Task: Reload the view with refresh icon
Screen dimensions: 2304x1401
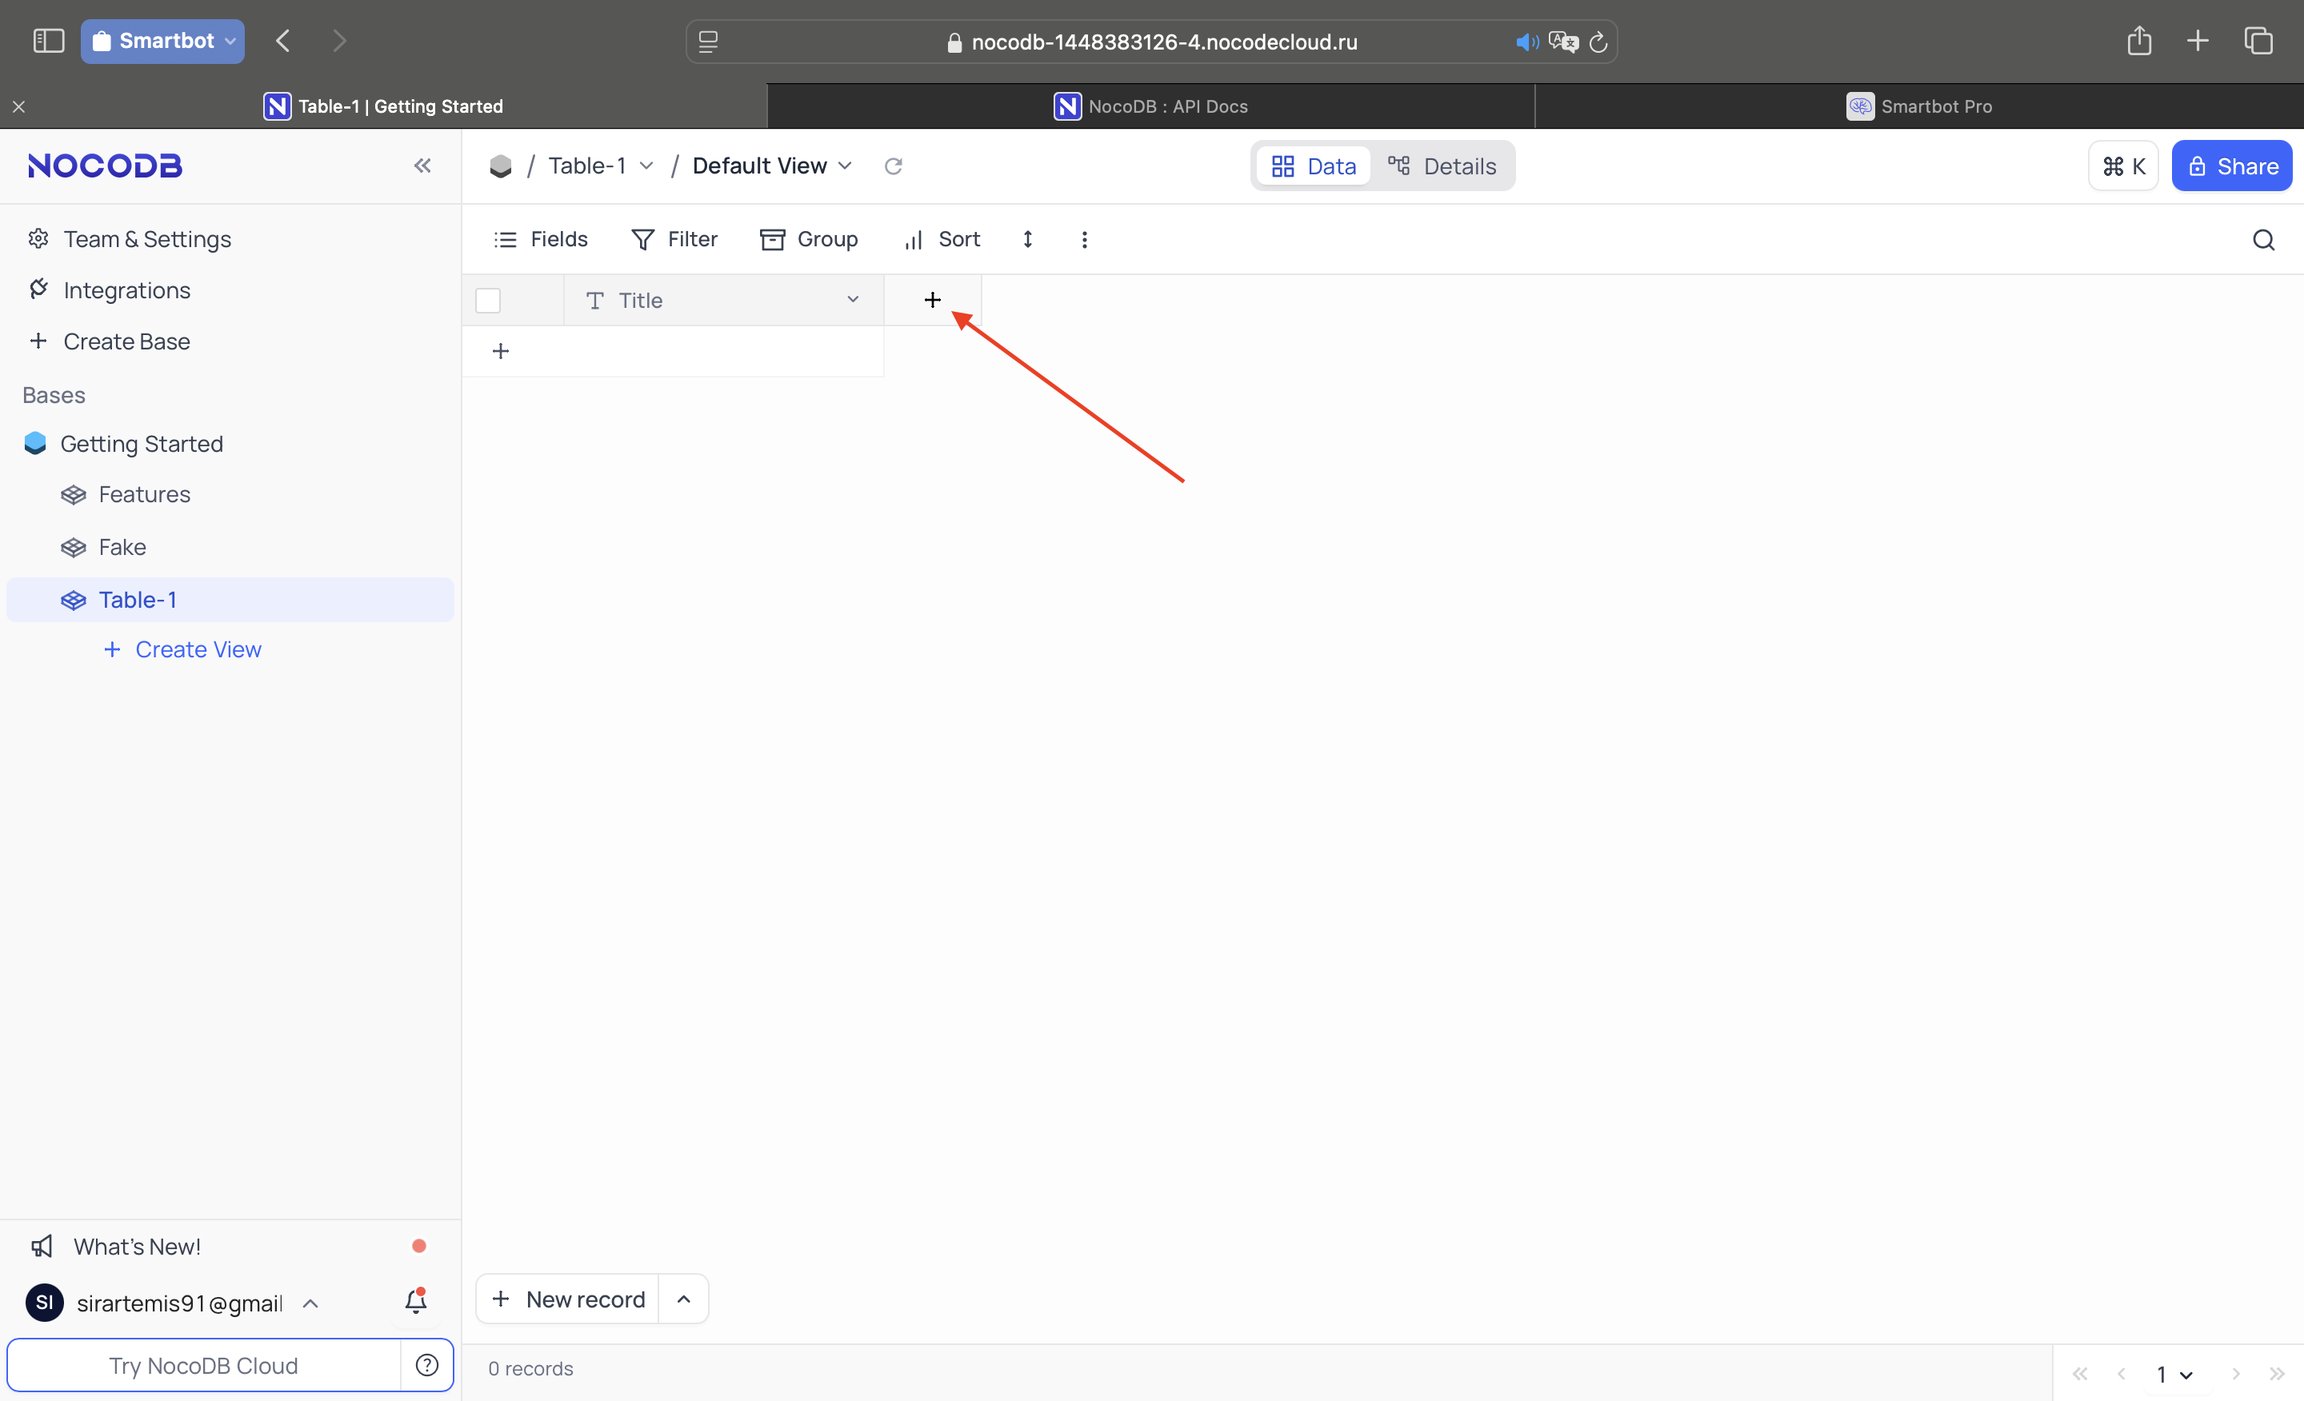Action: point(893,166)
